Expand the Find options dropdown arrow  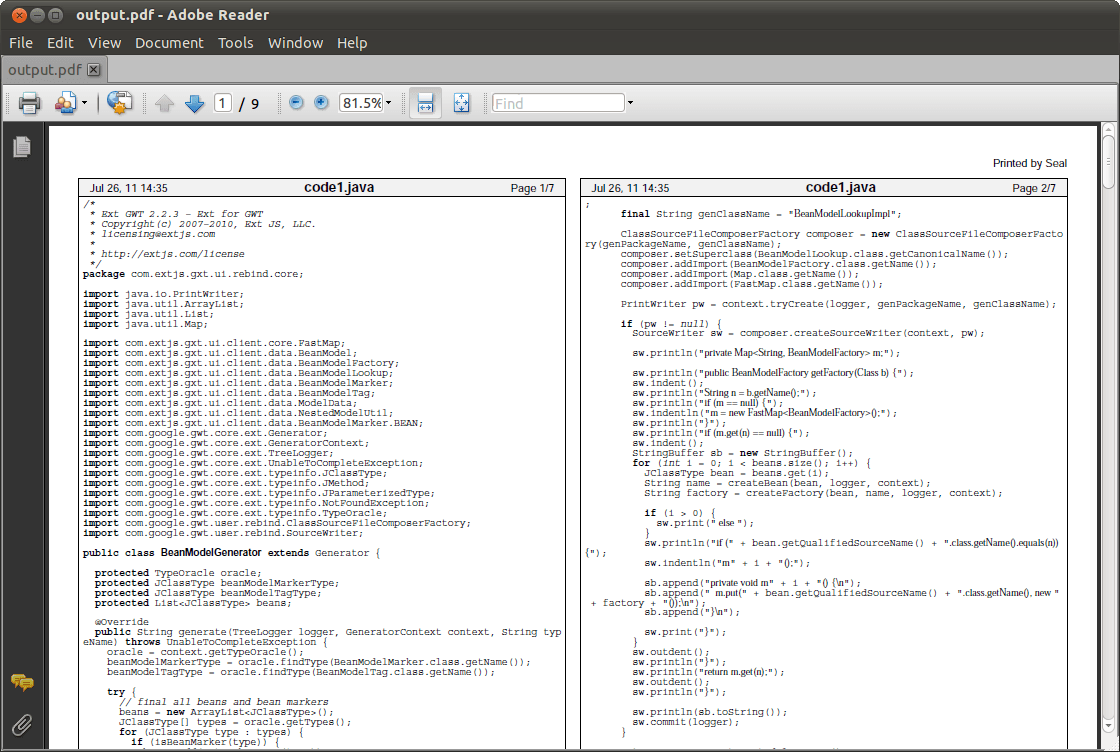coord(630,103)
